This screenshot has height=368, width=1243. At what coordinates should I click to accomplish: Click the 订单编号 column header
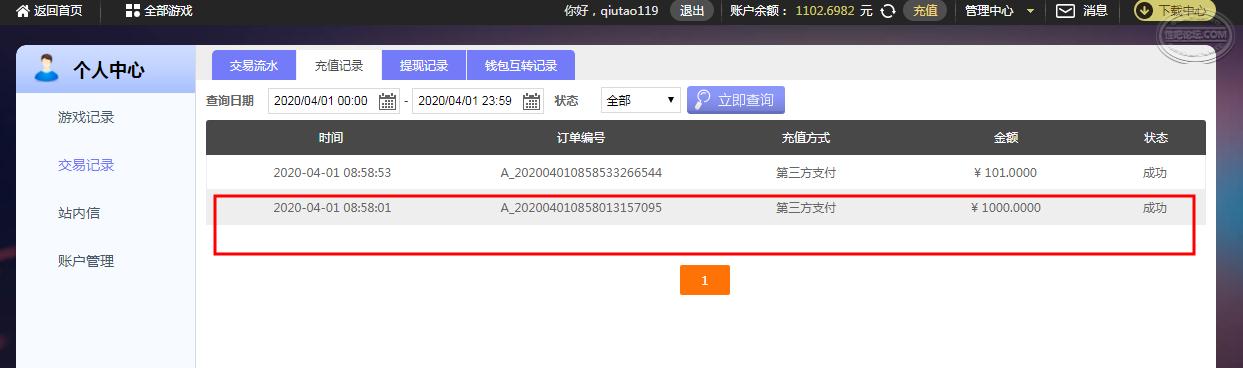[581, 138]
